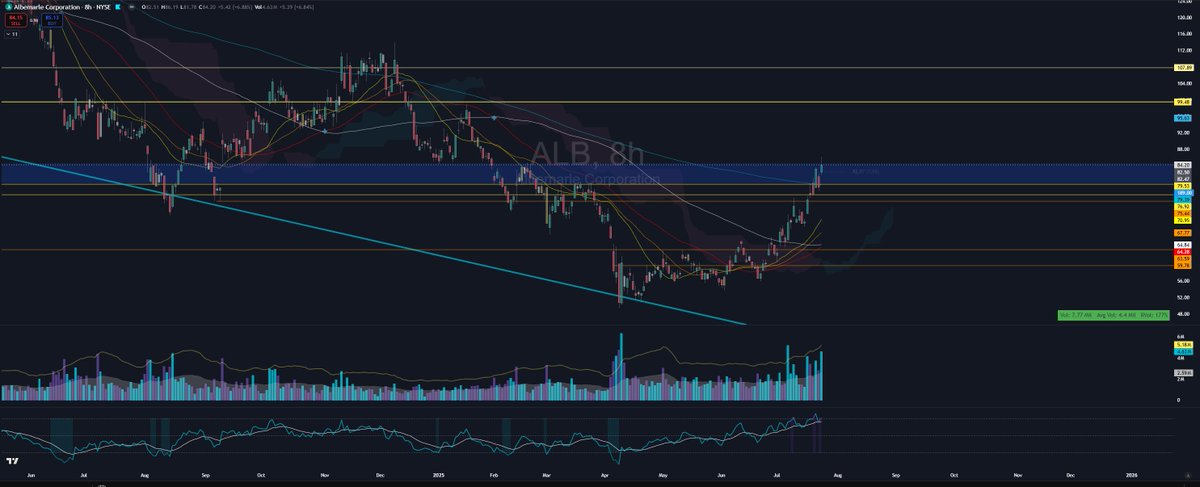This screenshot has height=487, width=1200.
Task: Click the round status icon after symbol title
Action: 132,7
